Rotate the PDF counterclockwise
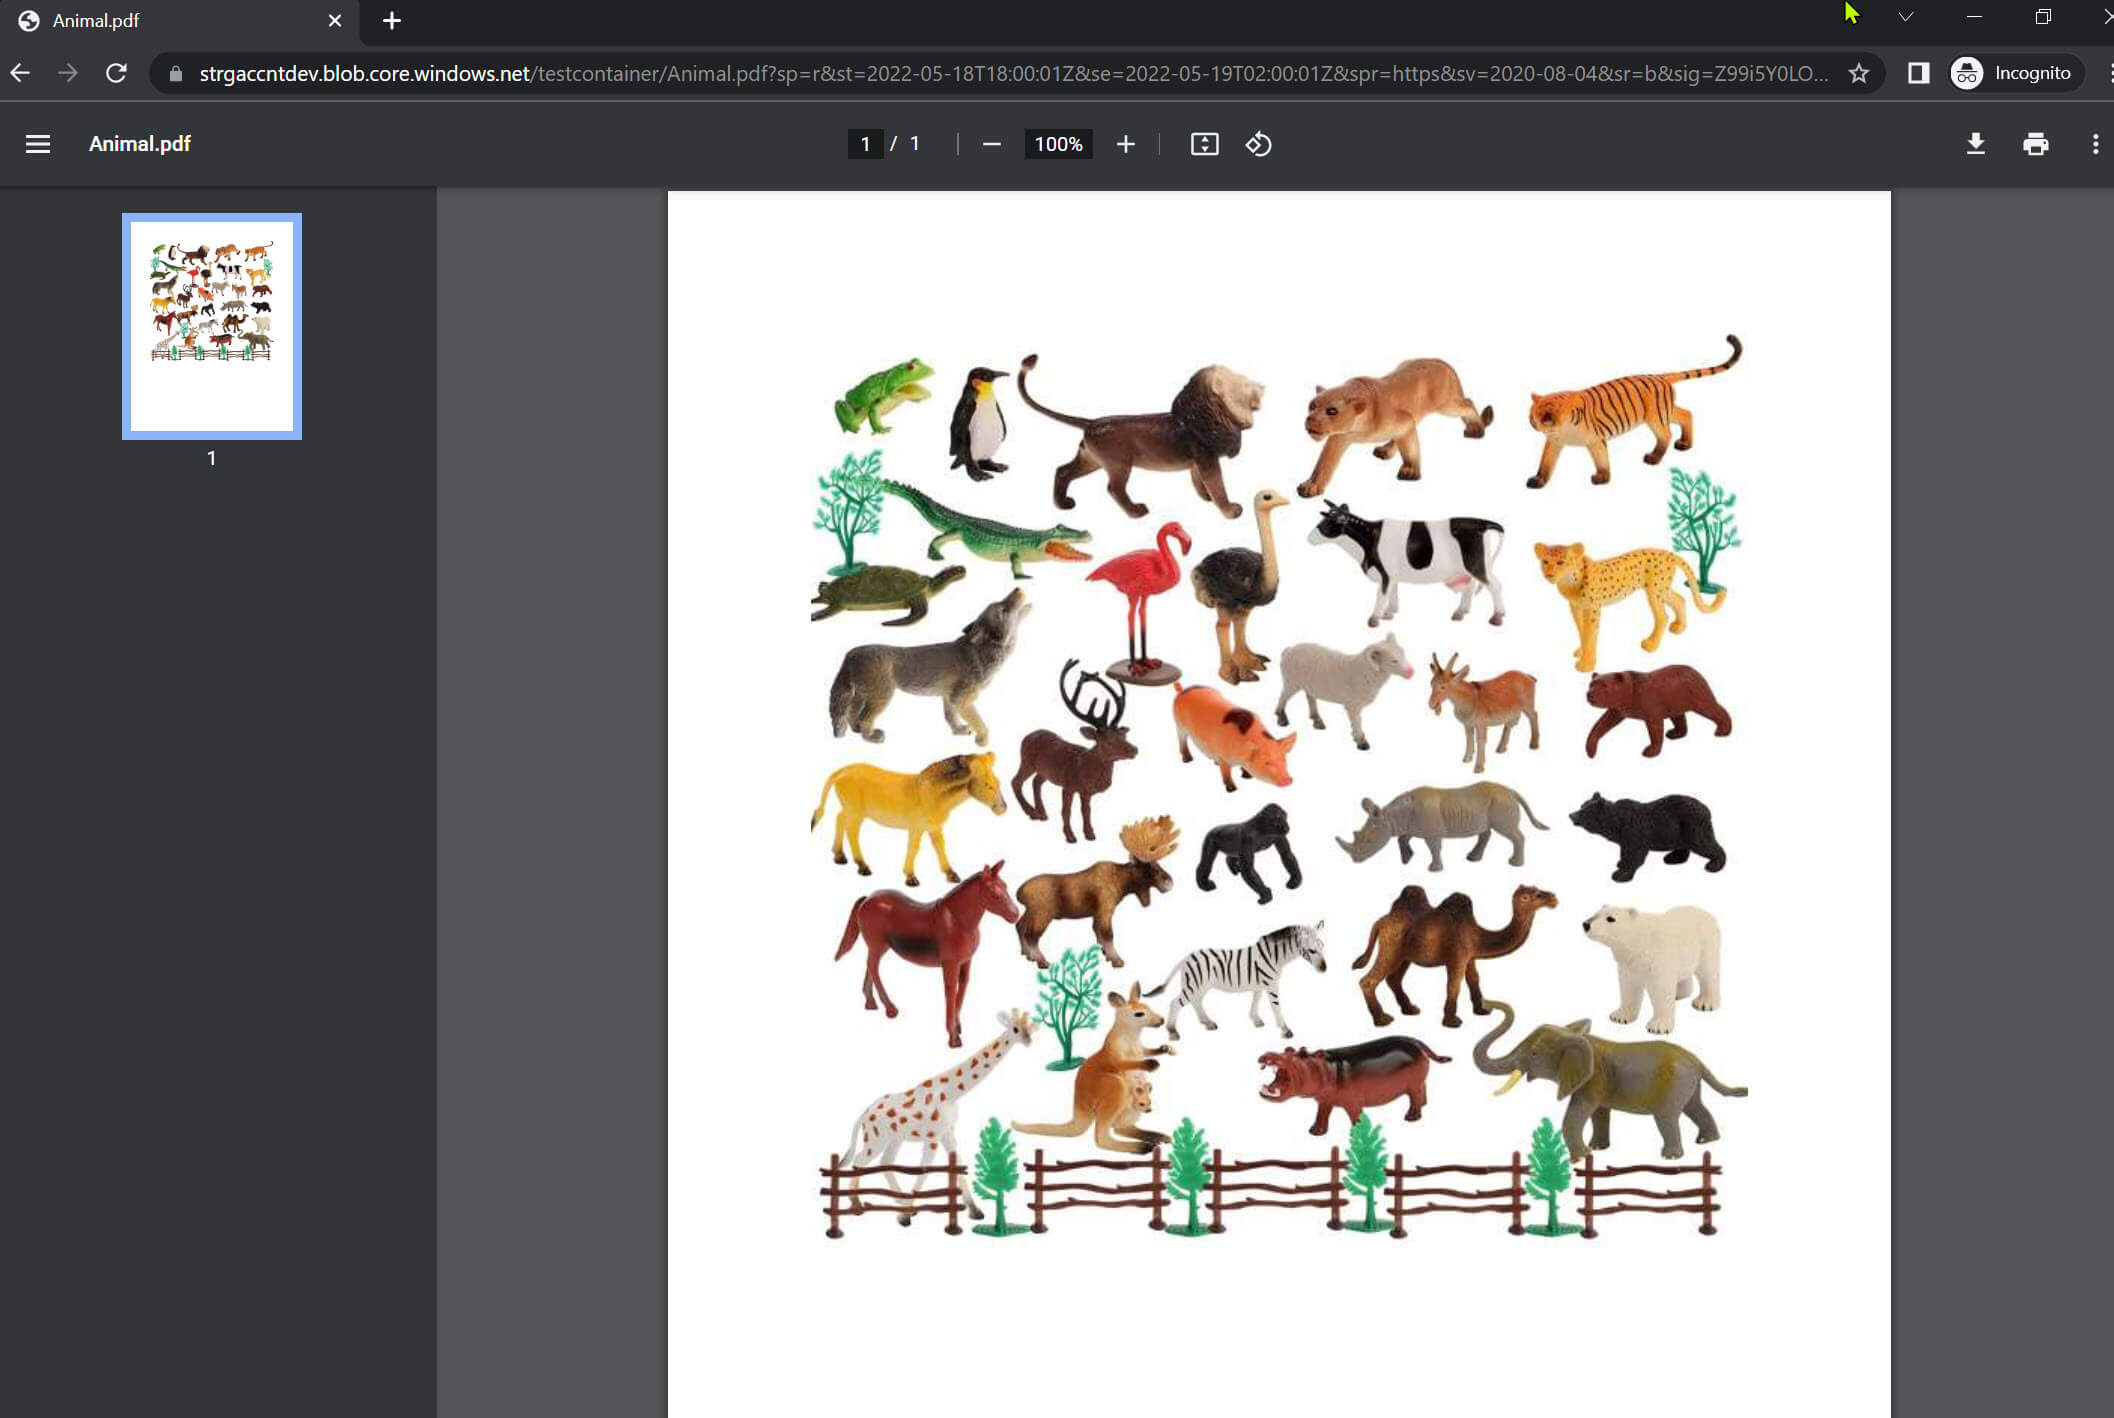The height and width of the screenshot is (1418, 2114). point(1258,144)
